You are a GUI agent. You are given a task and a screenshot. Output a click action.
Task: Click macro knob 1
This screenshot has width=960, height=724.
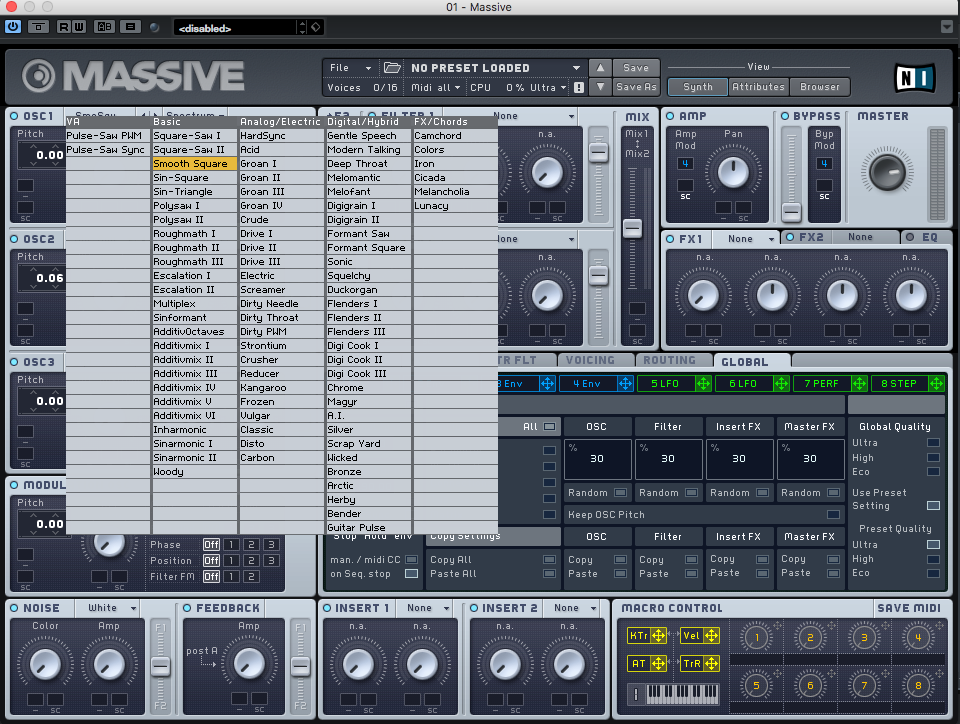756,638
